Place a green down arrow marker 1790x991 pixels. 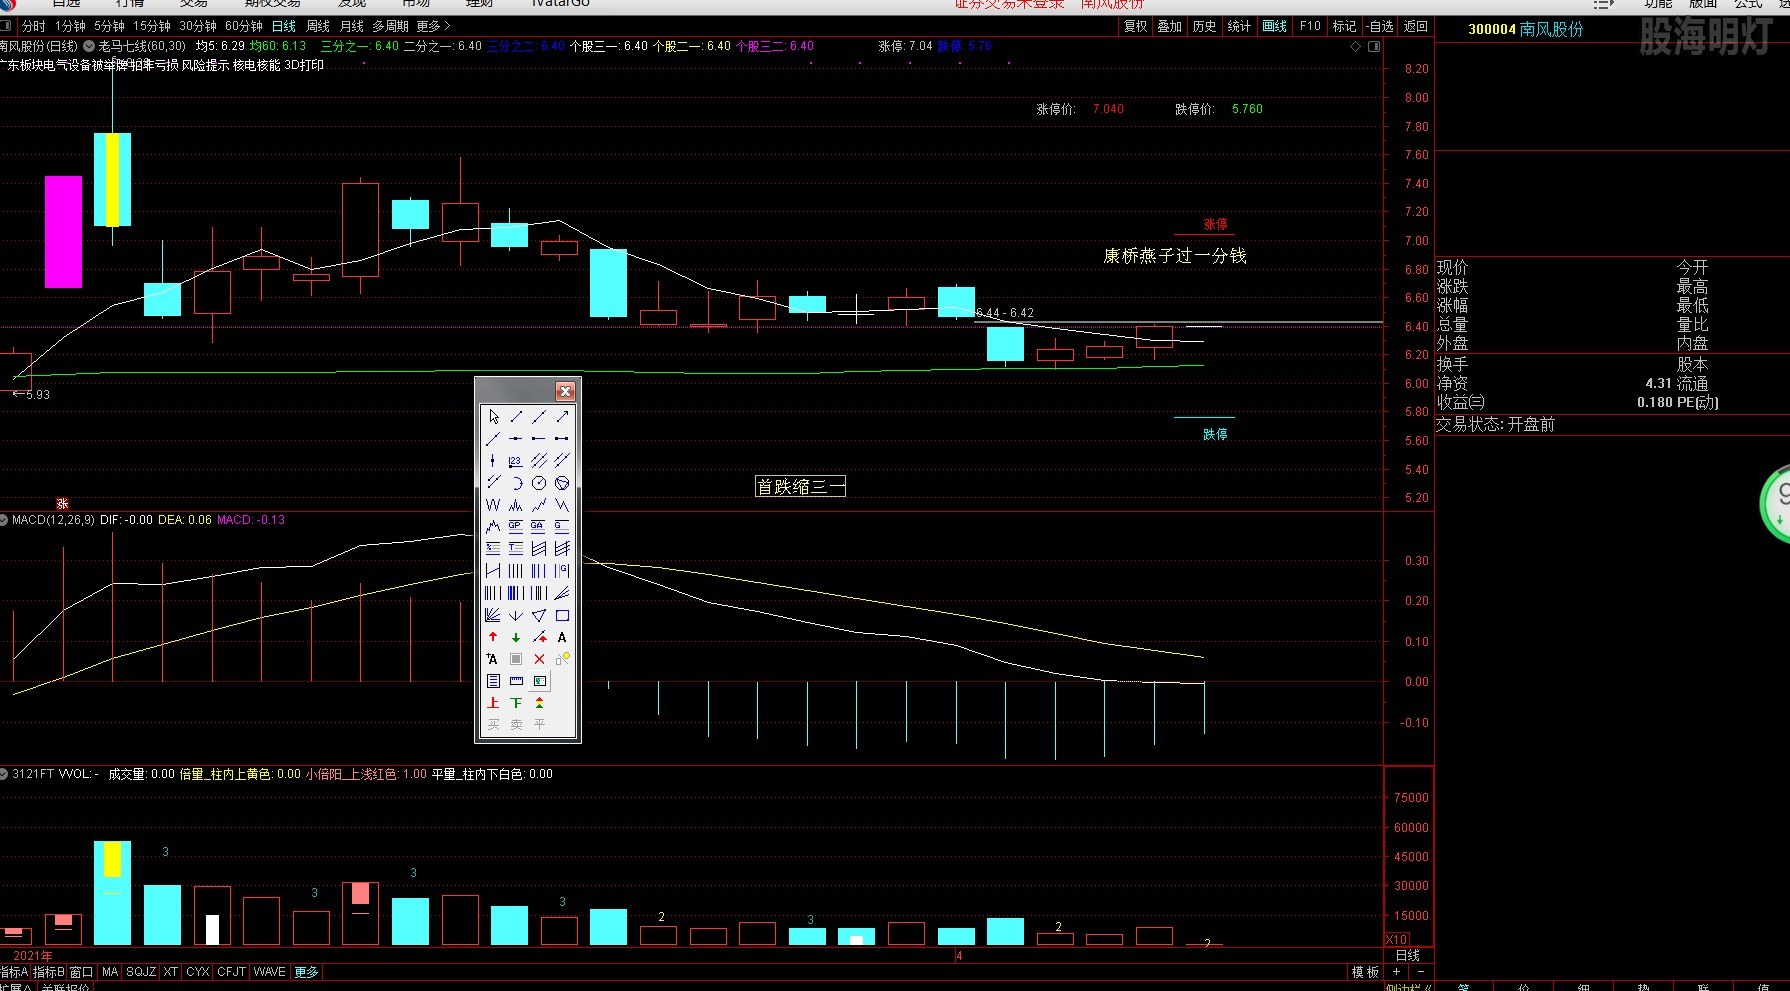516,637
